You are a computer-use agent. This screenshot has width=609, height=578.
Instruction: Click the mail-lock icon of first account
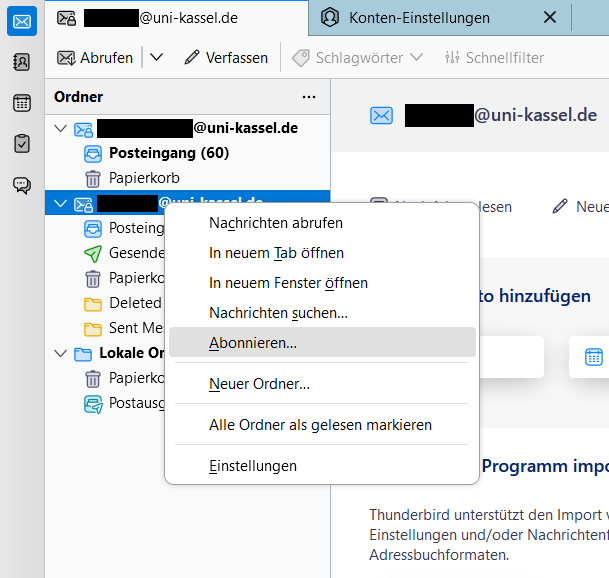(x=83, y=130)
